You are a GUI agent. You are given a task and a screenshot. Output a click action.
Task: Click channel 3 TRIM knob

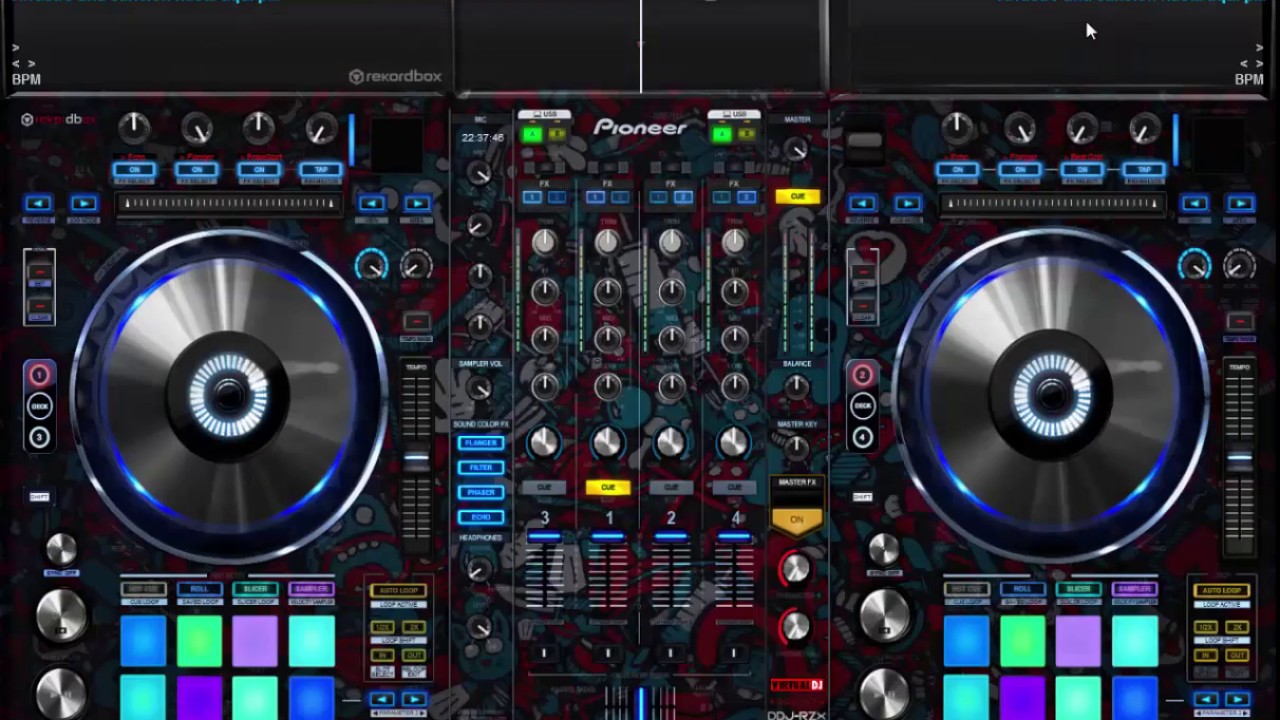pos(544,242)
